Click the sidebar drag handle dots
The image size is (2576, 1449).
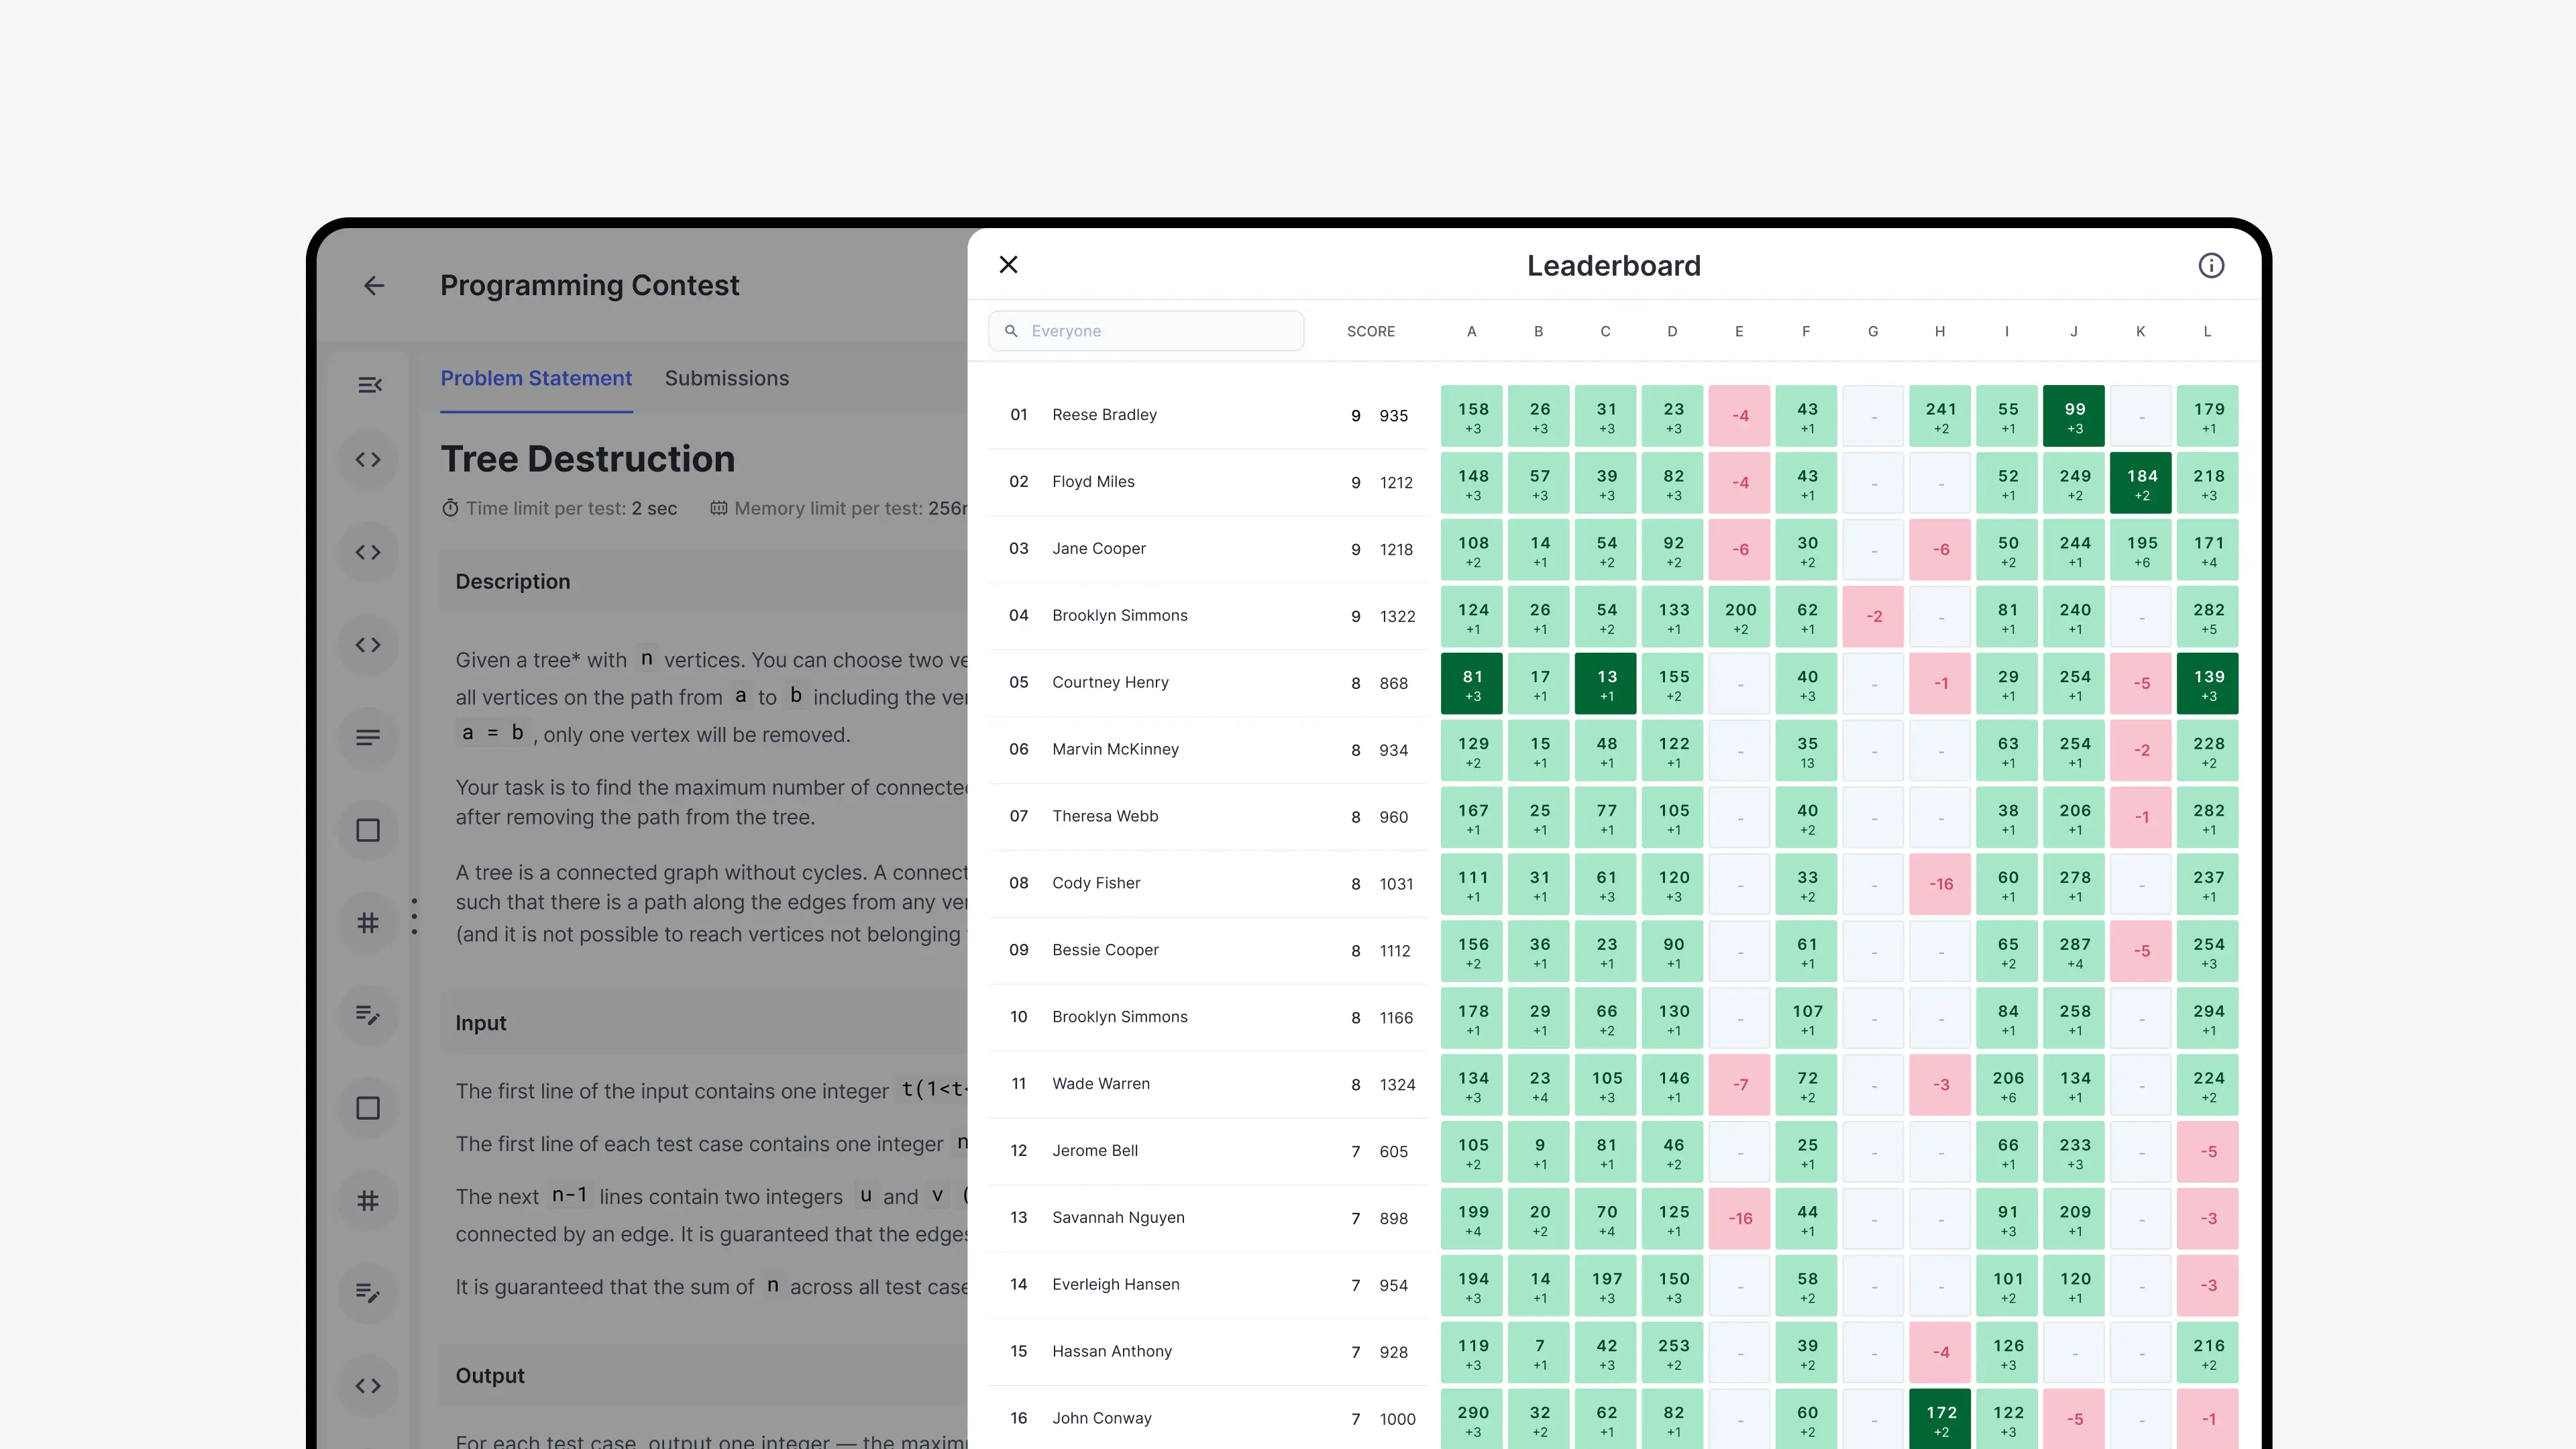414,916
